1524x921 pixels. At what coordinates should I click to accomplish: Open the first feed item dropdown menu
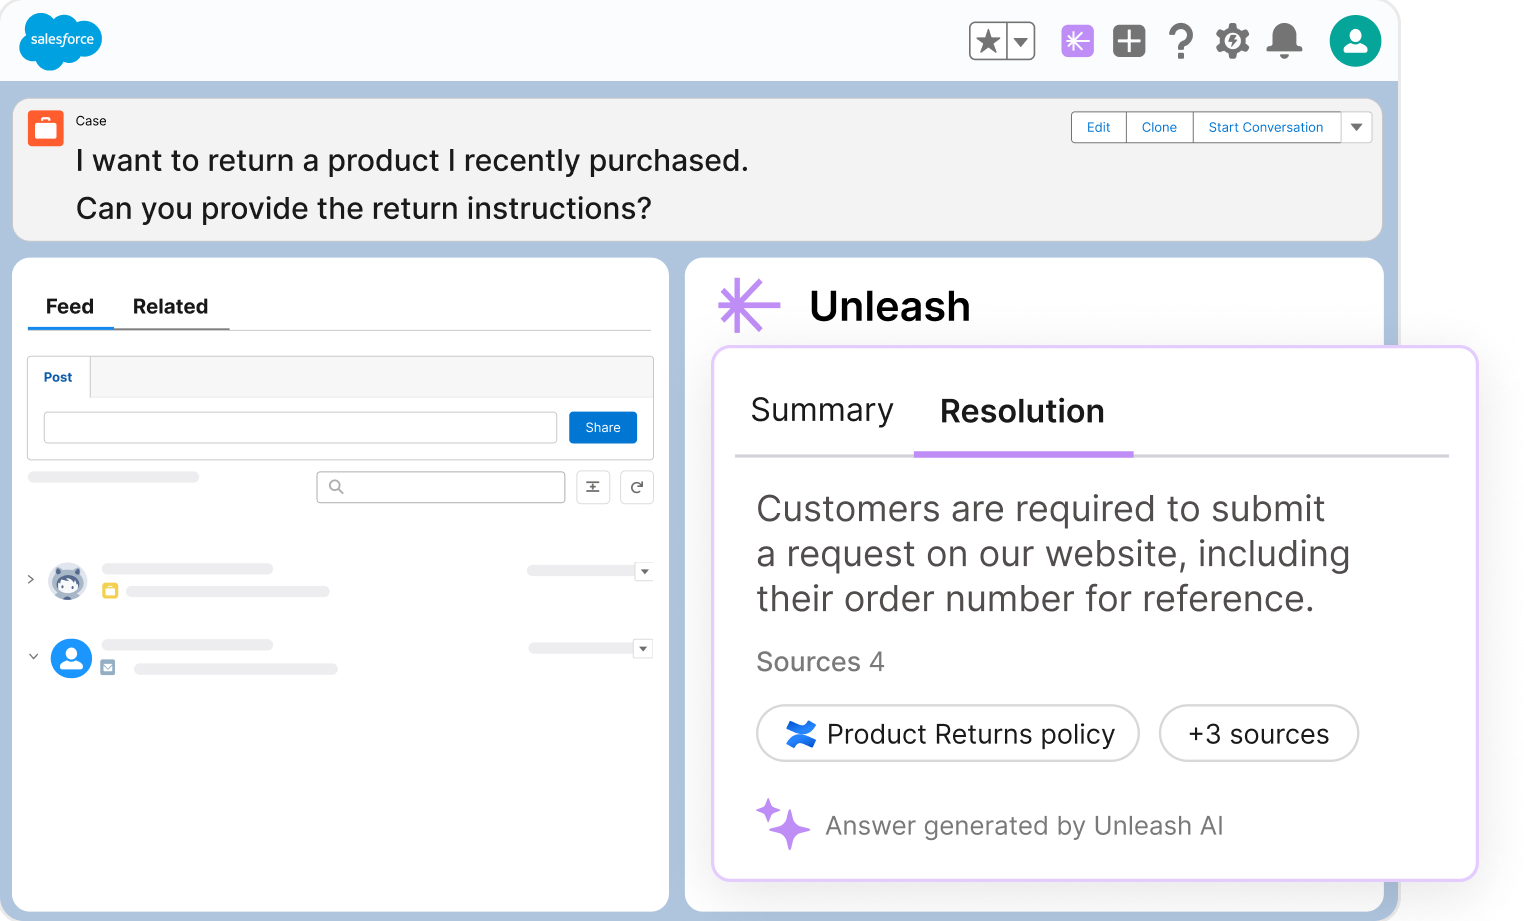point(644,571)
